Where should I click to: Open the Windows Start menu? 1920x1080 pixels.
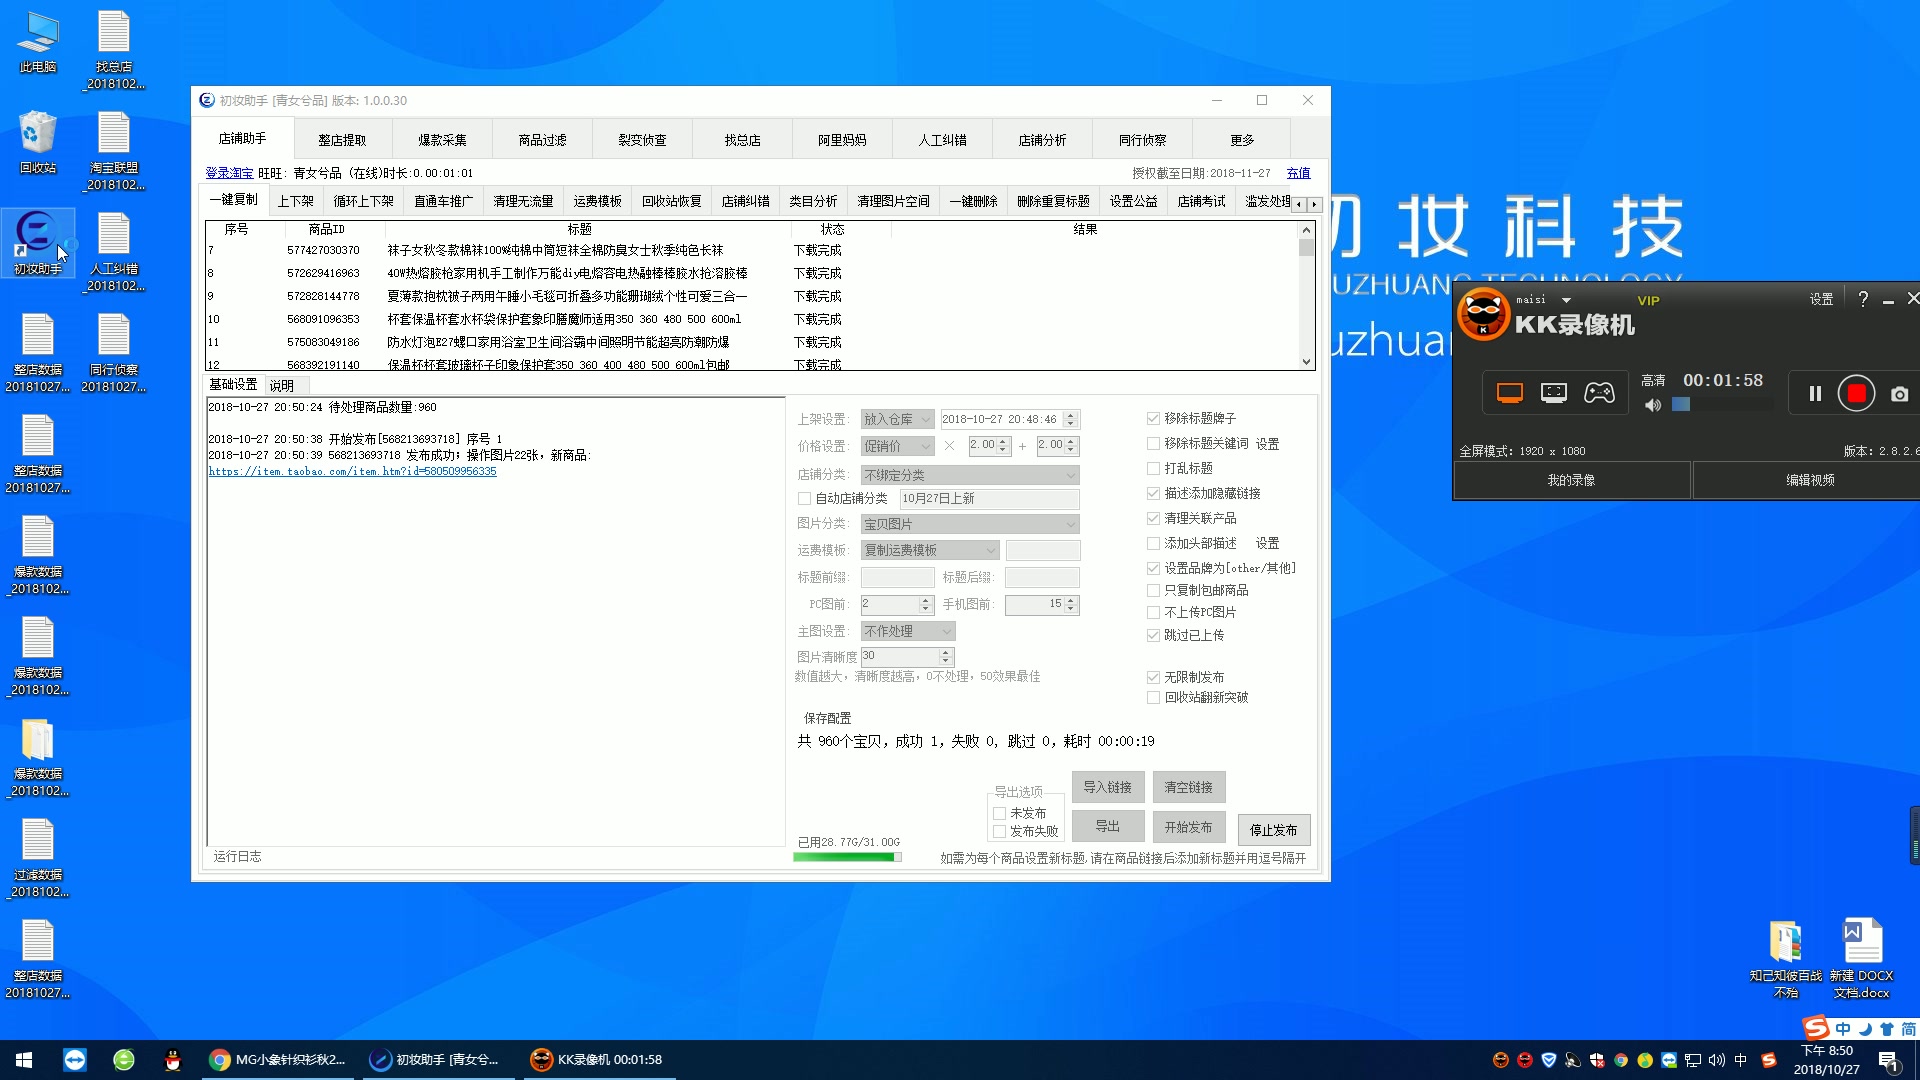coord(24,1060)
